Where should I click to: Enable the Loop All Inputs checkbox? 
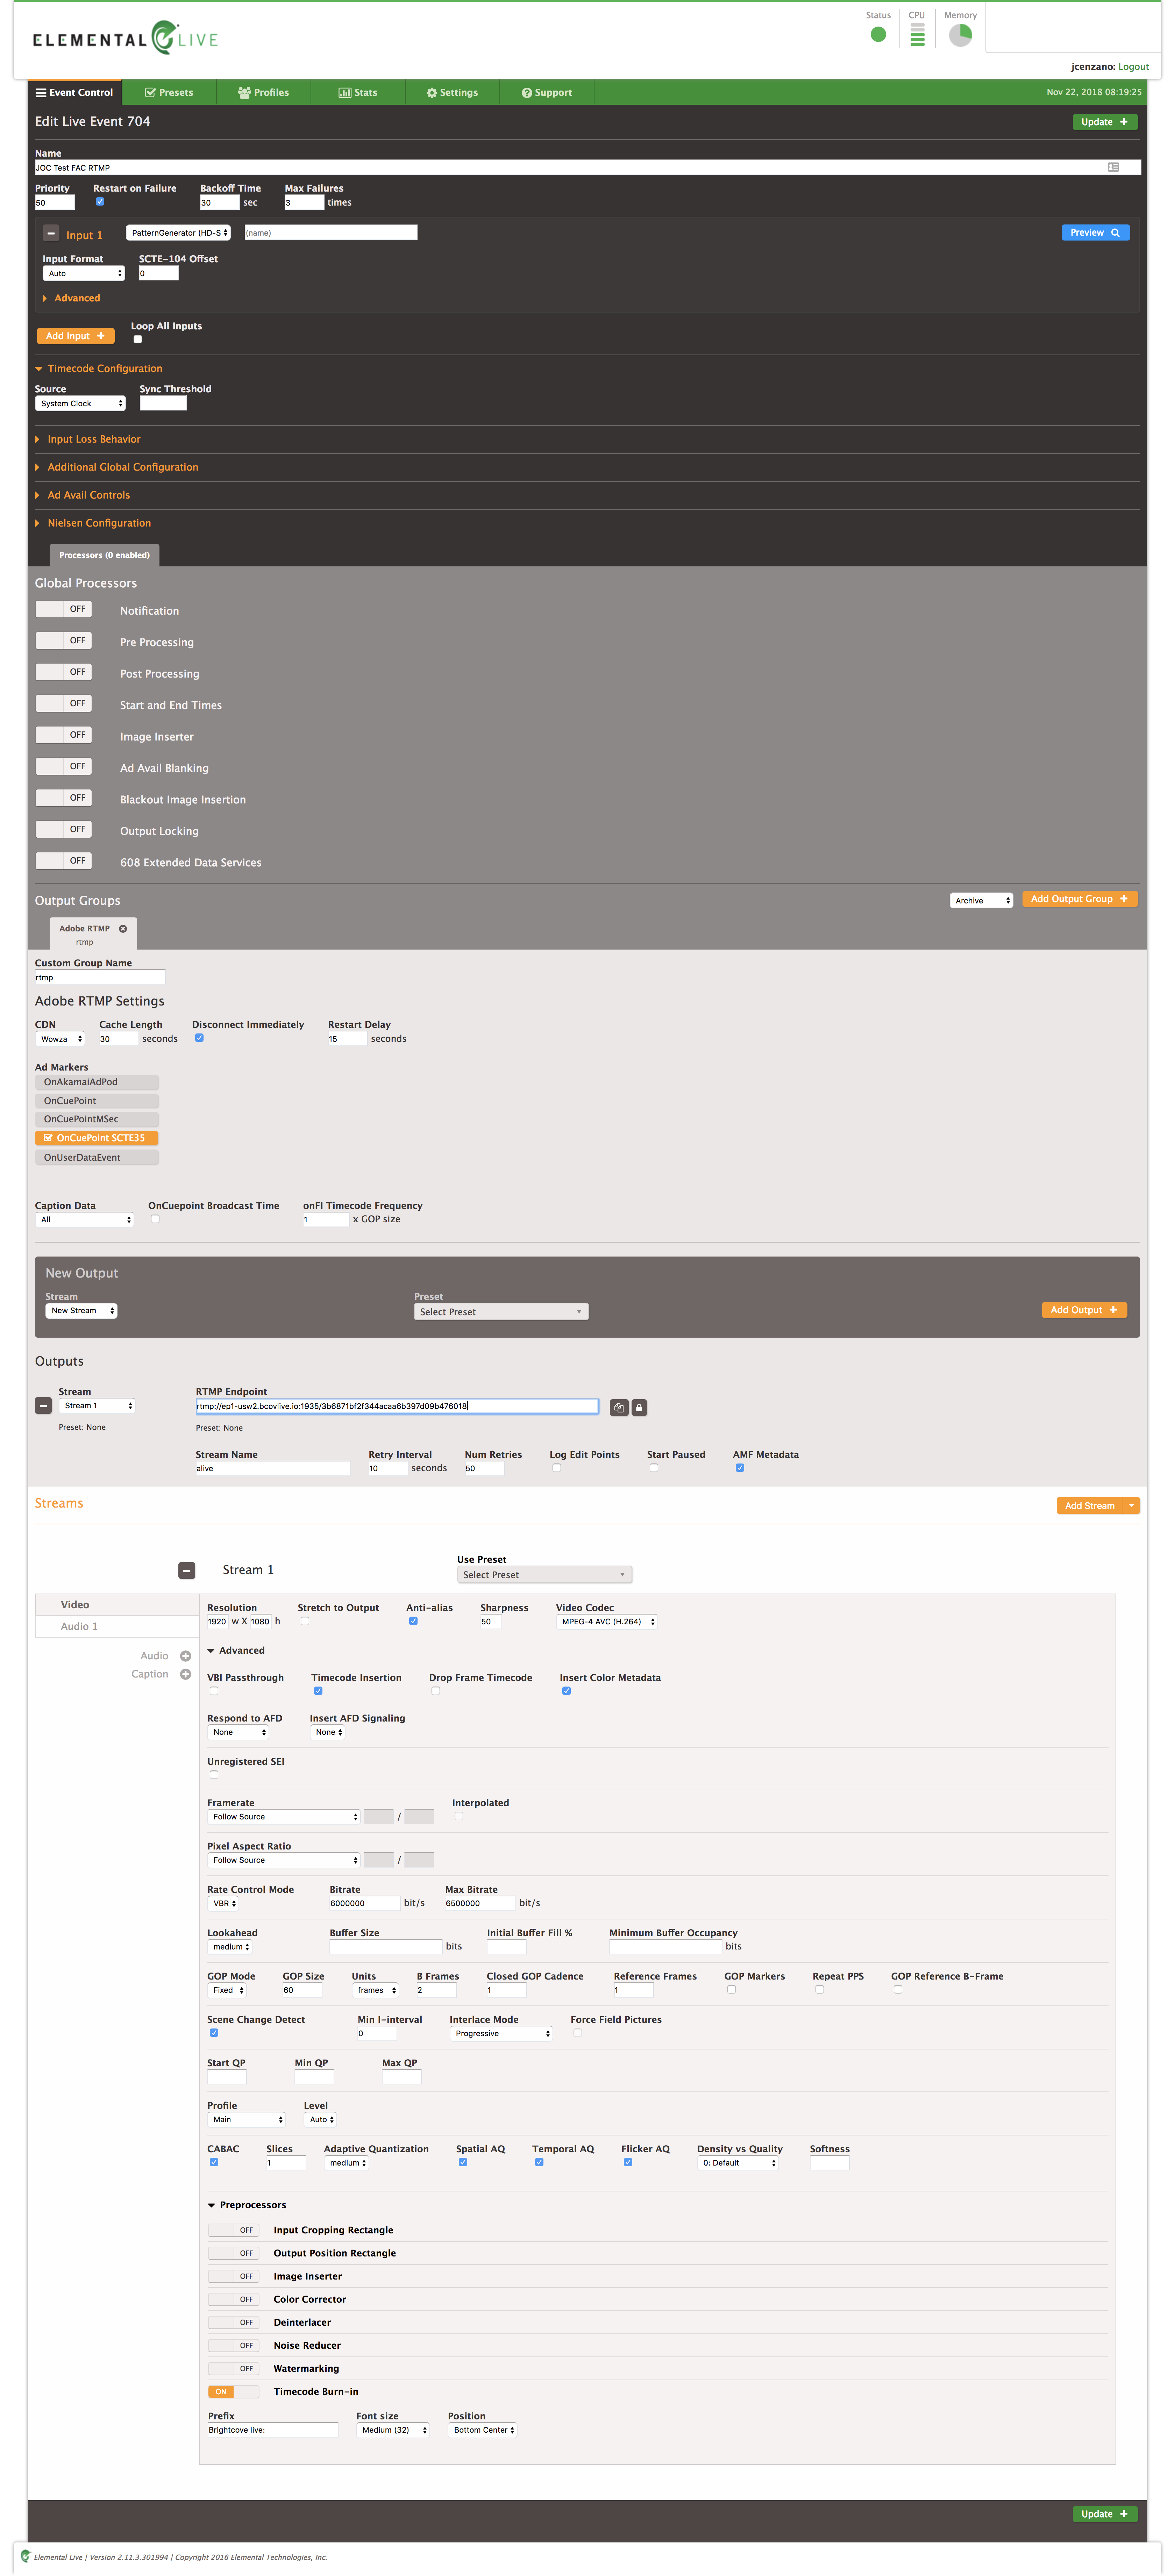138,339
